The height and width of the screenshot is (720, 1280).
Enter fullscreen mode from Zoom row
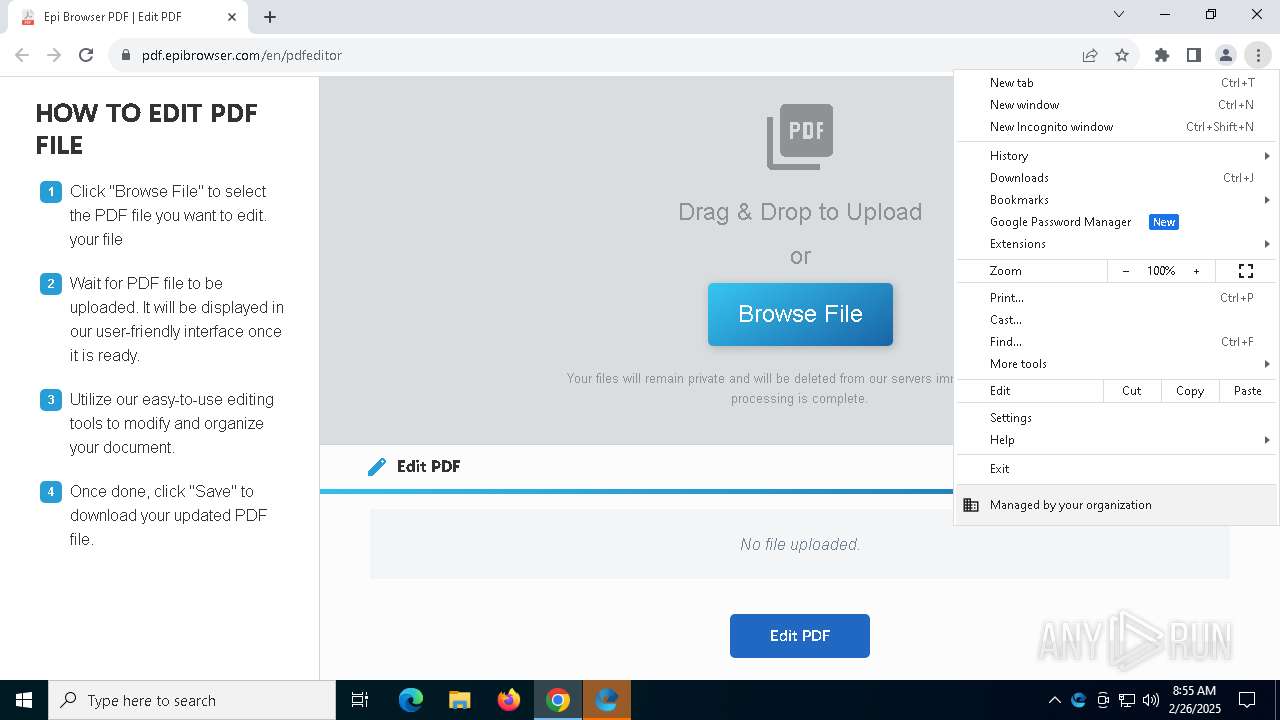(x=1246, y=271)
